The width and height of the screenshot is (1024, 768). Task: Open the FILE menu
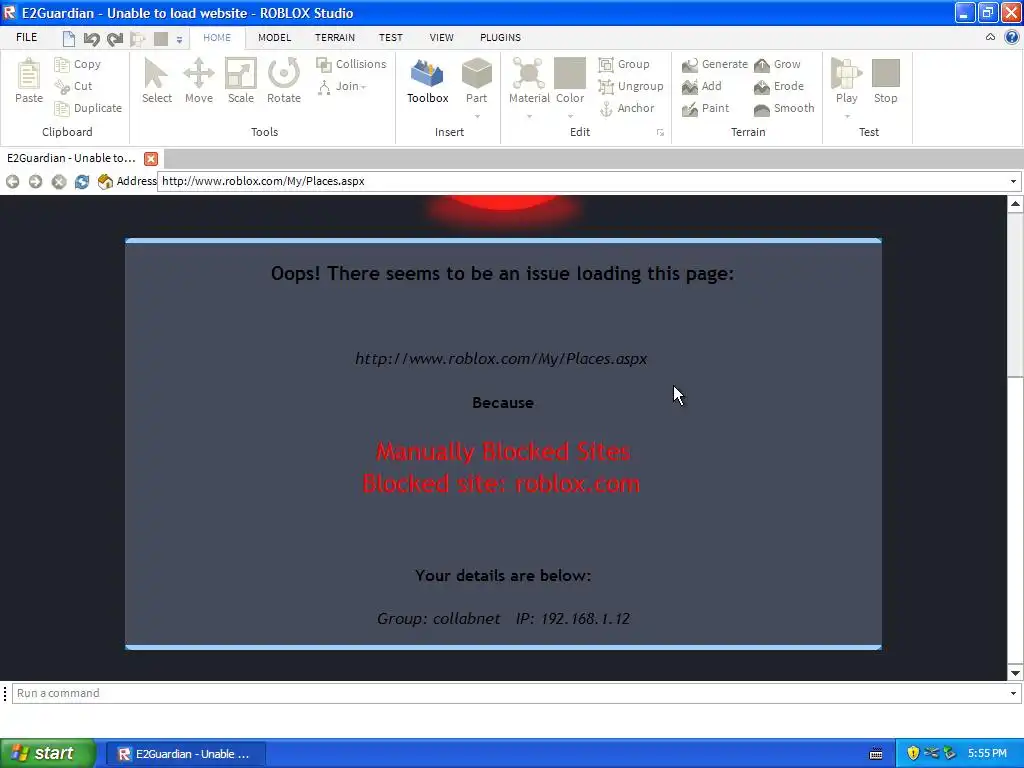point(27,37)
